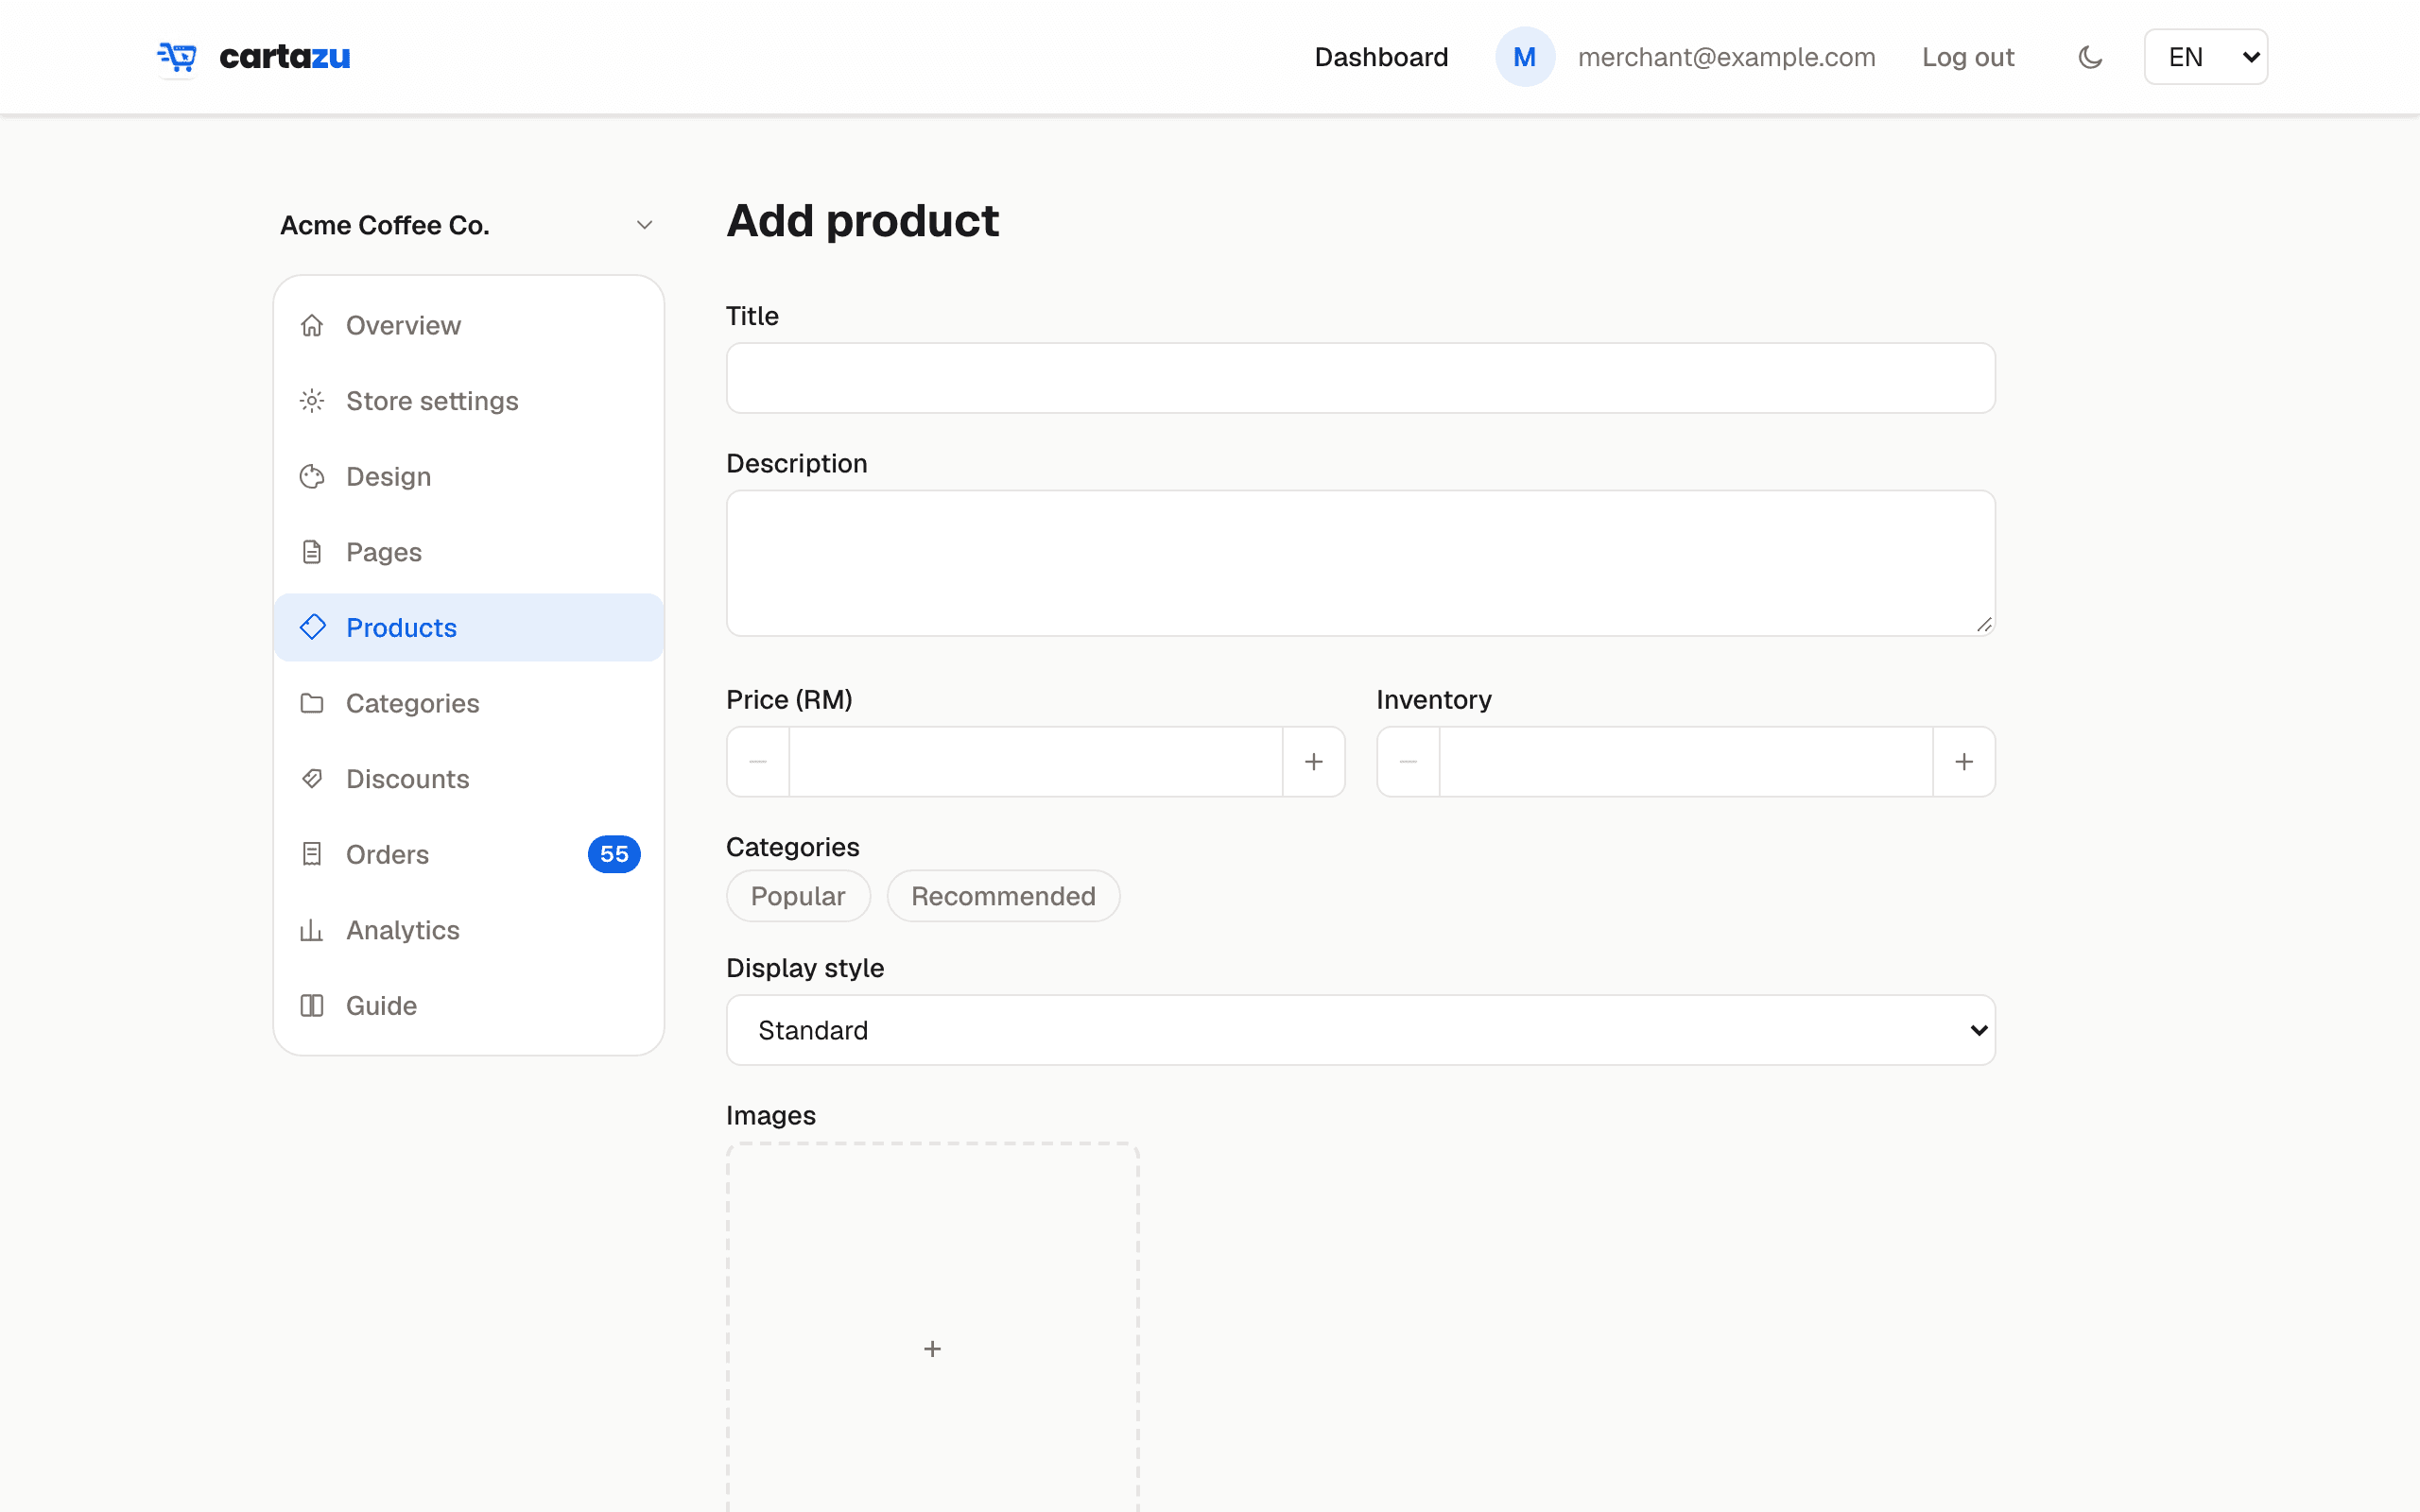Click the Log out link
The width and height of the screenshot is (2420, 1512).
point(1967,57)
